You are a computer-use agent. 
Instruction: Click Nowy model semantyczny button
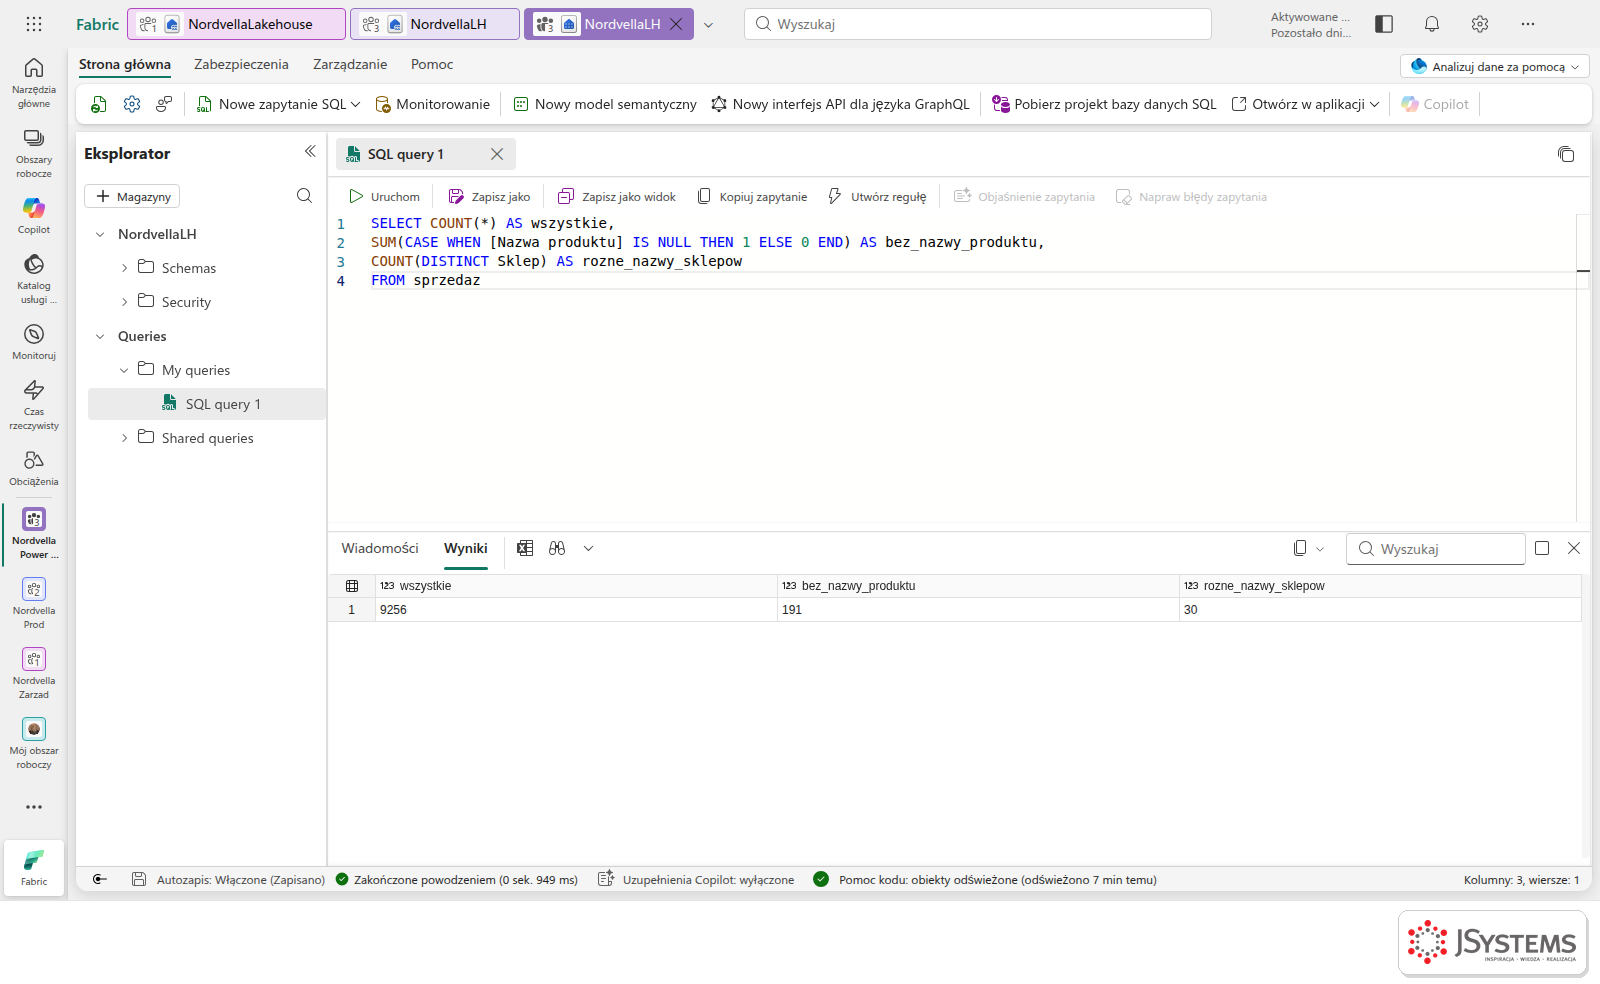pos(605,104)
